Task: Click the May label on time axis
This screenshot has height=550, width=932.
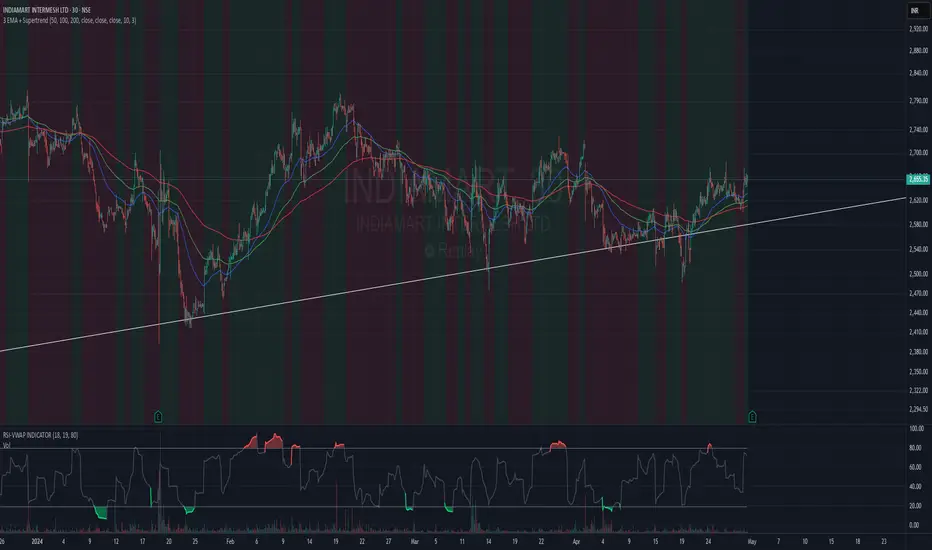Action: pos(752,542)
